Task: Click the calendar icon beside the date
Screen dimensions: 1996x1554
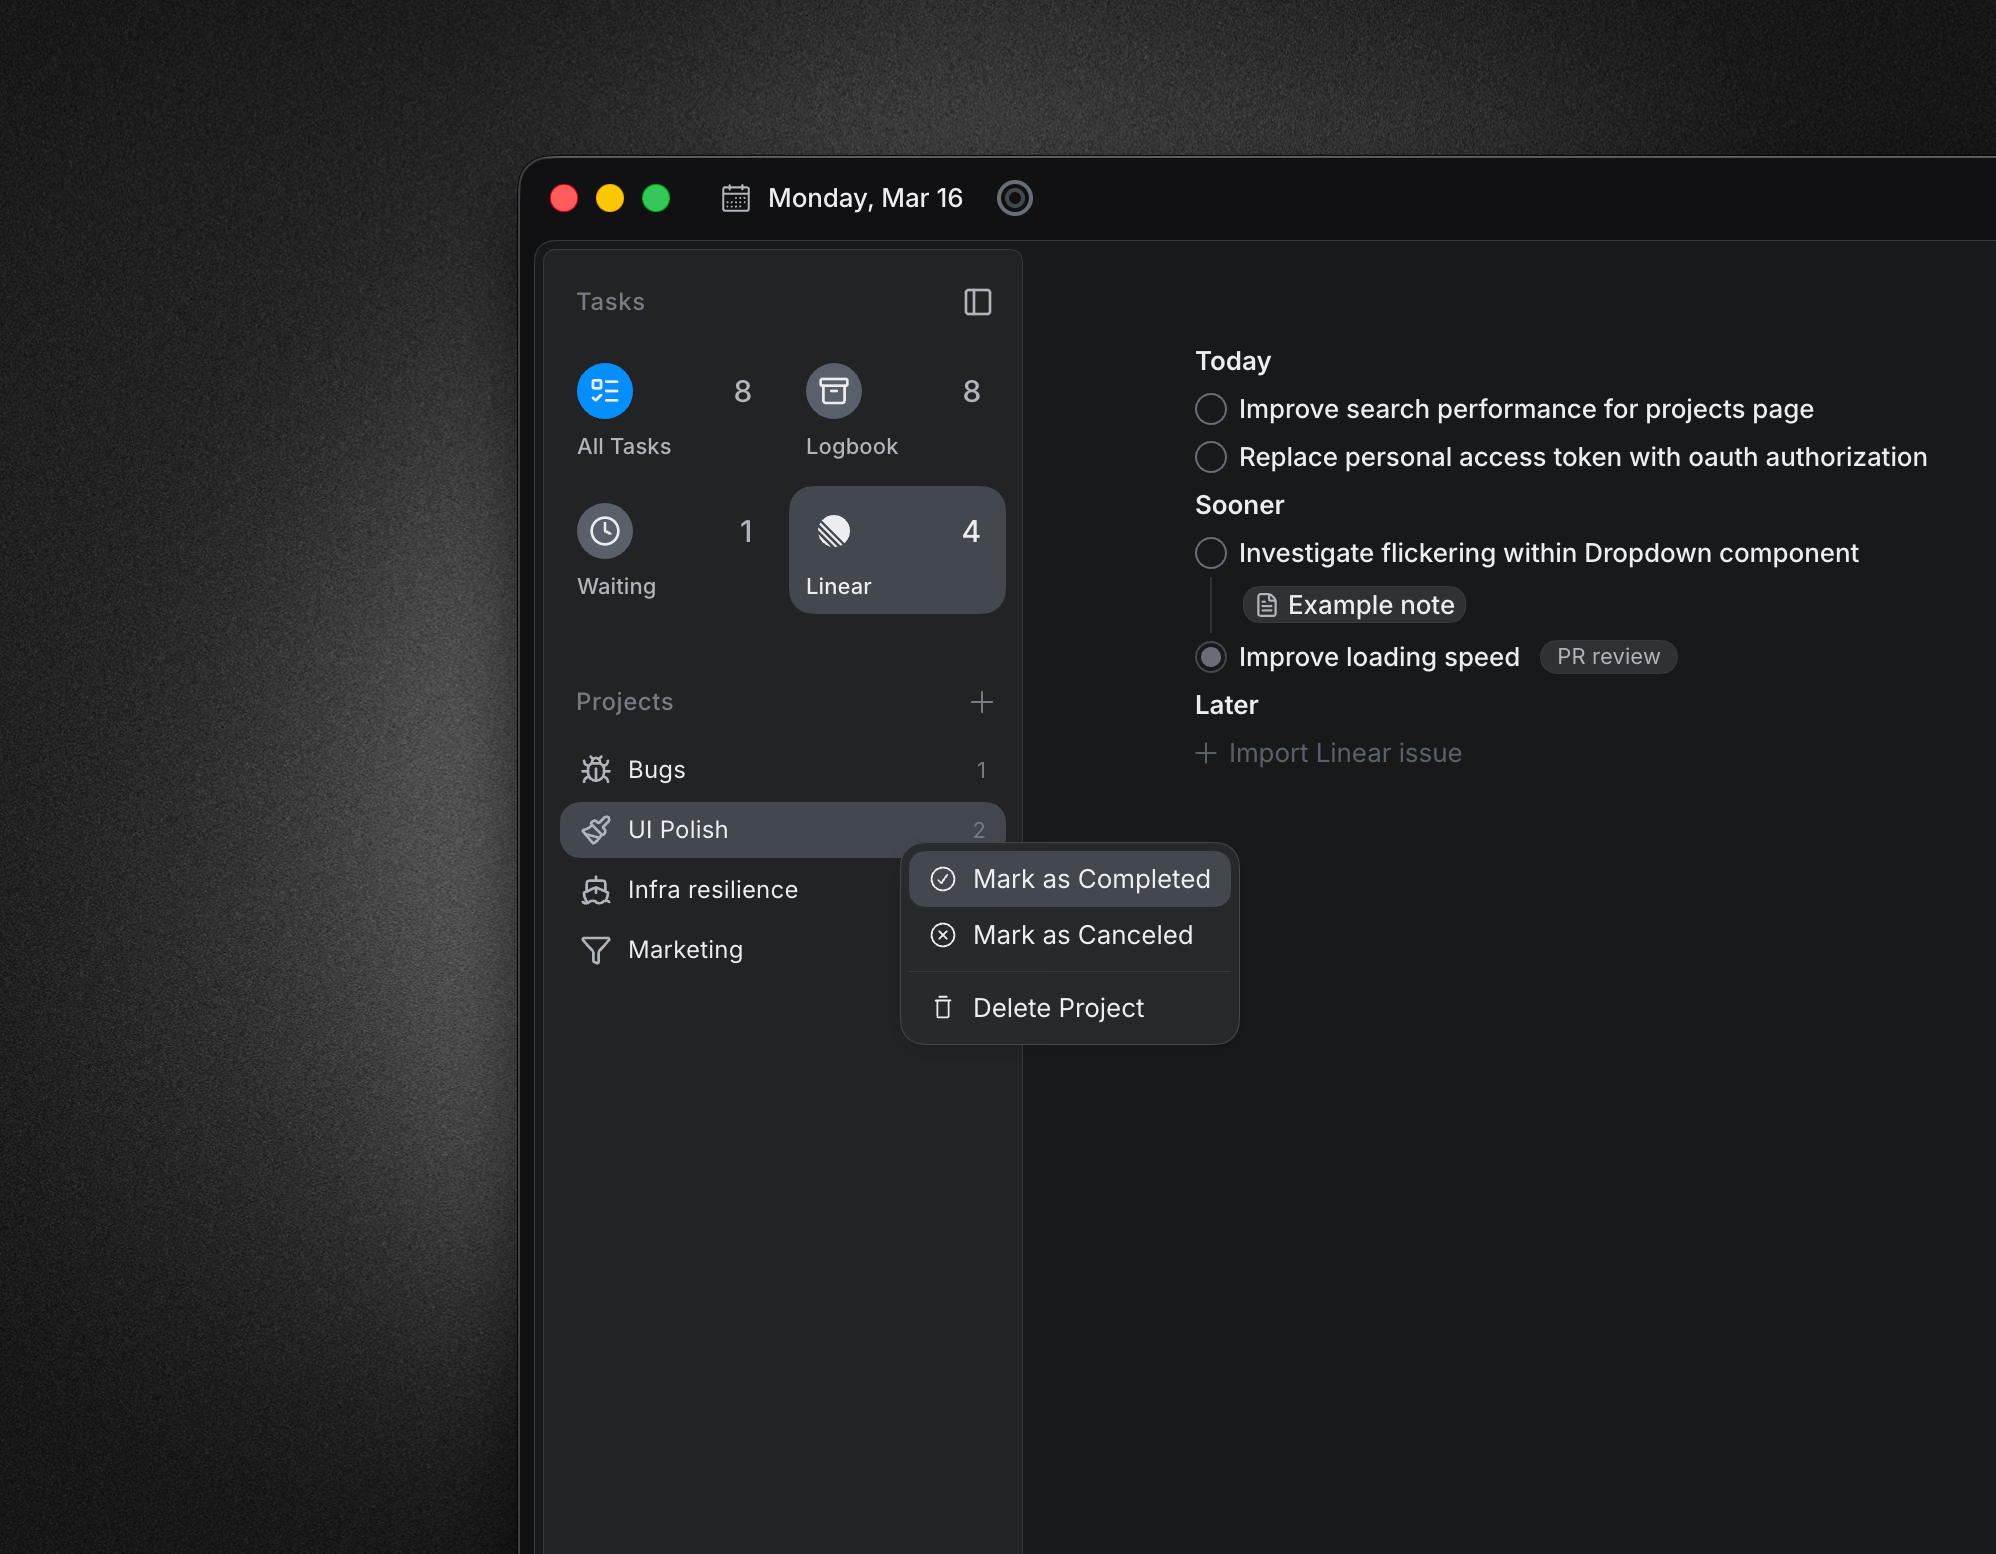Action: (x=736, y=198)
